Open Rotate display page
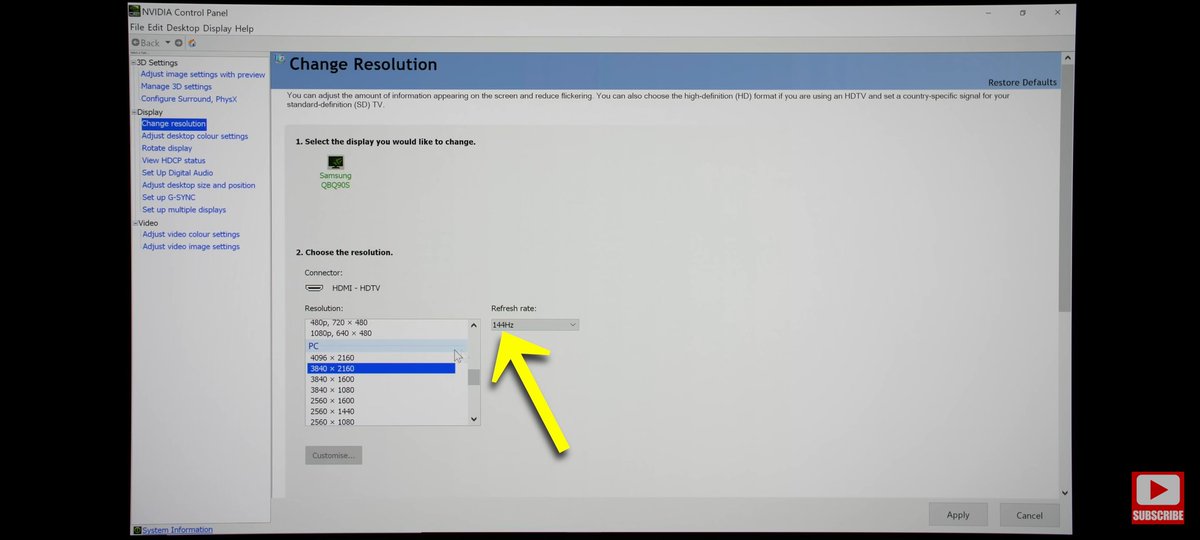The height and width of the screenshot is (540, 1200). pos(167,148)
